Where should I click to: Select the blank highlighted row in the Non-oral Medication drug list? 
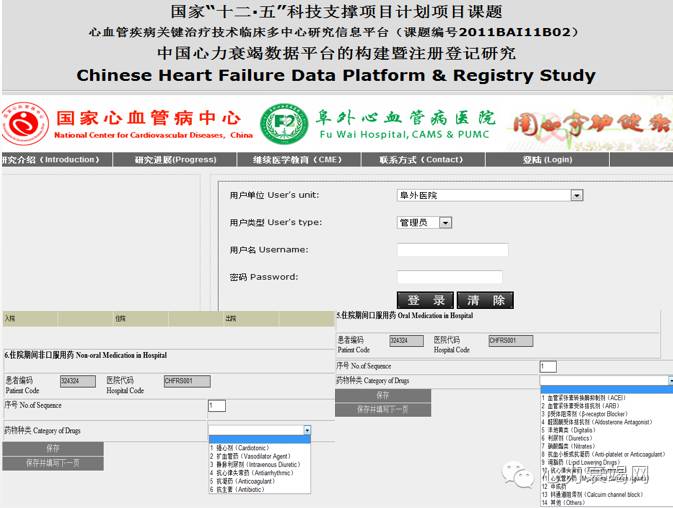(260, 440)
